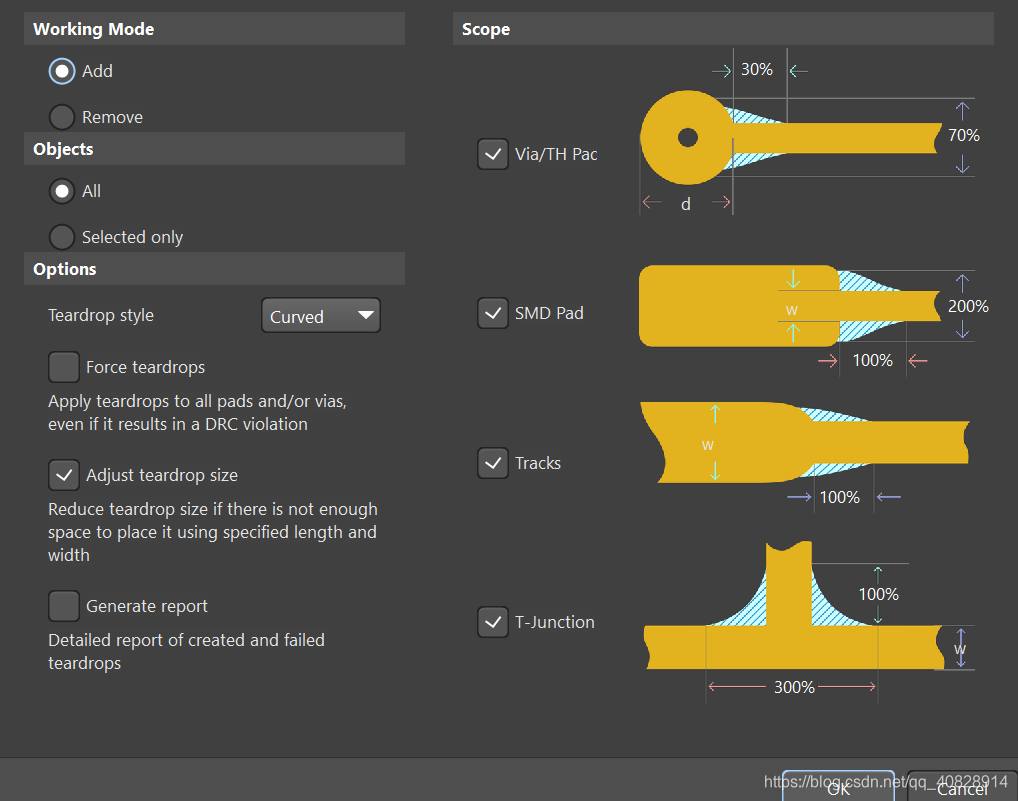Edit the T-Junction 300% length value
This screenshot has height=801, width=1018.
coord(794,687)
